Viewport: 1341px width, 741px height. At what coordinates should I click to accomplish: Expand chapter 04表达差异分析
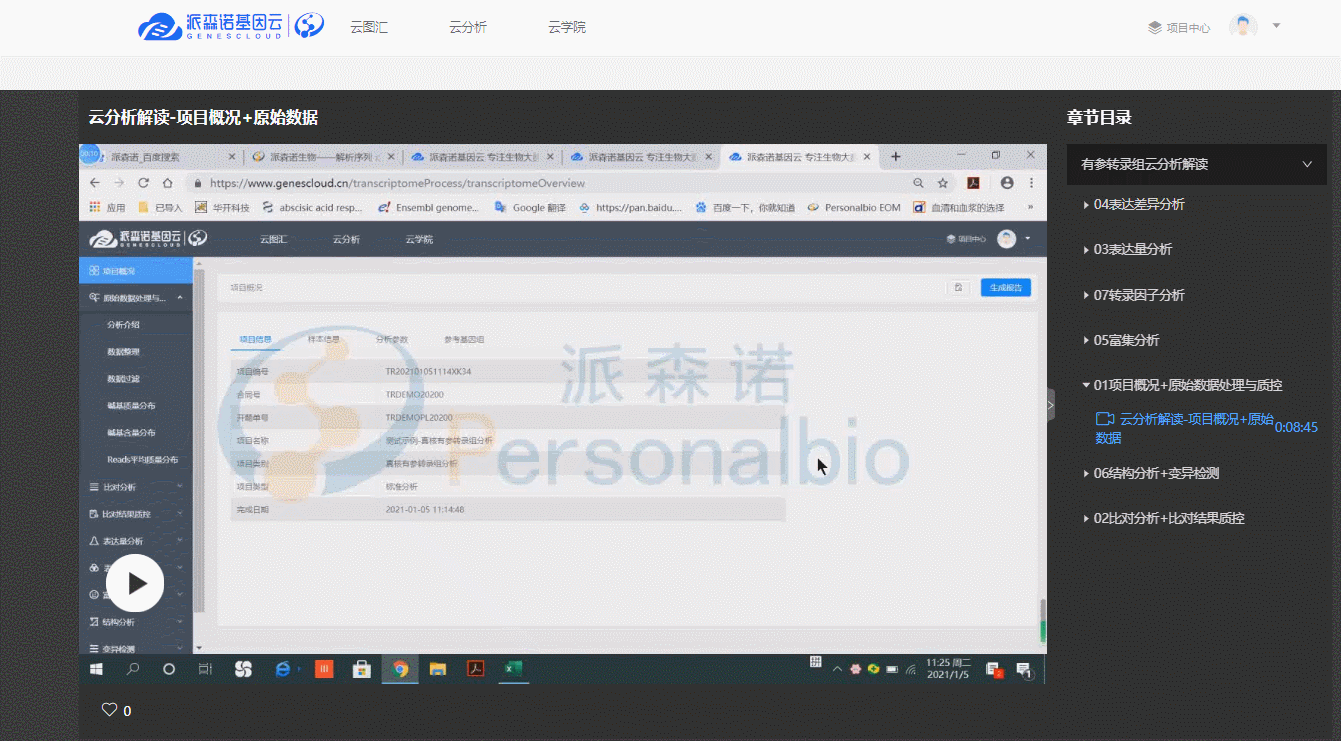[x=1134, y=204]
